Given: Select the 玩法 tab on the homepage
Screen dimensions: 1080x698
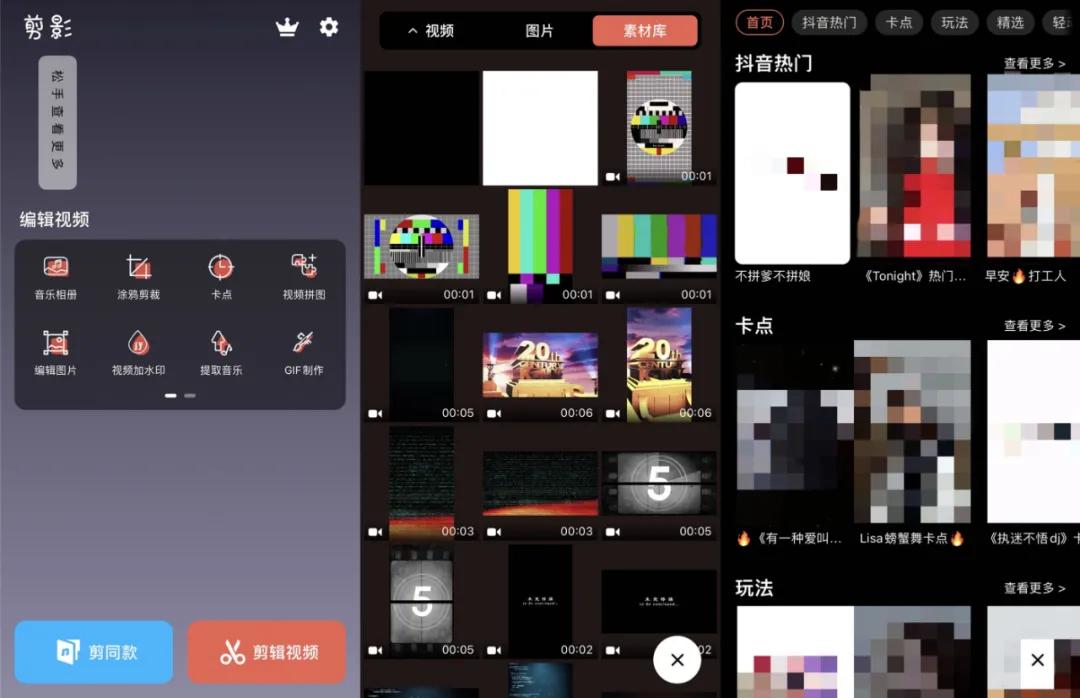Looking at the screenshot, I should tap(955, 22).
